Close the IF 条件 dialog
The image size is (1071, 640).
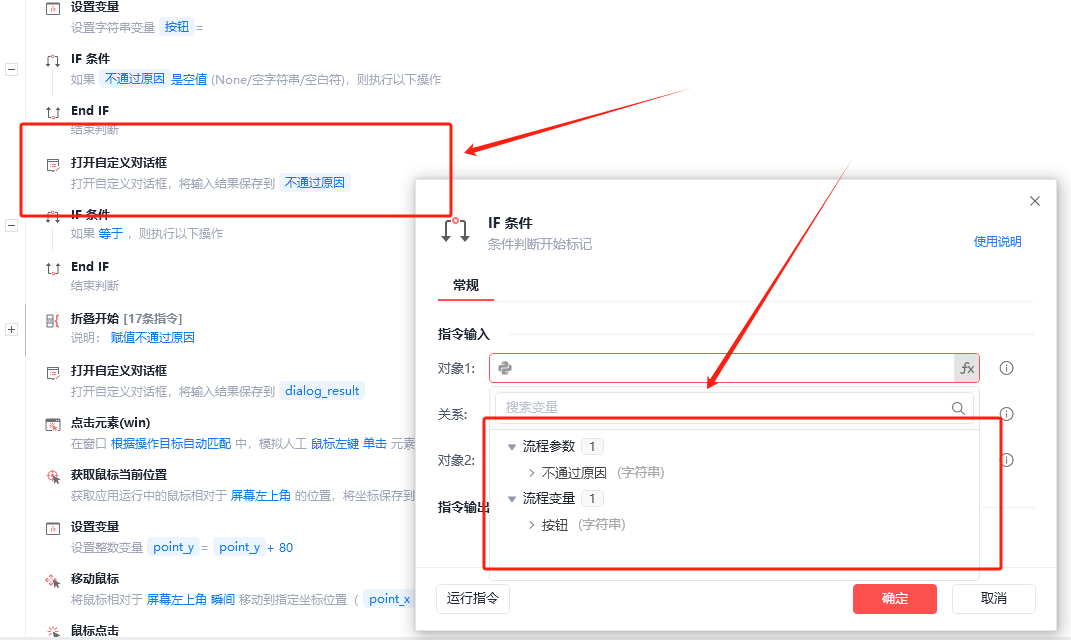tap(1035, 201)
